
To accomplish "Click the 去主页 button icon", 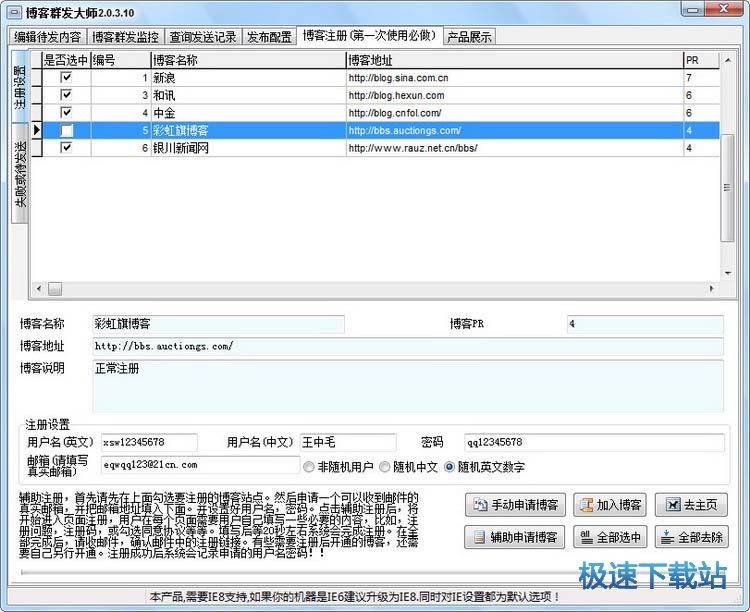I will [x=673, y=505].
